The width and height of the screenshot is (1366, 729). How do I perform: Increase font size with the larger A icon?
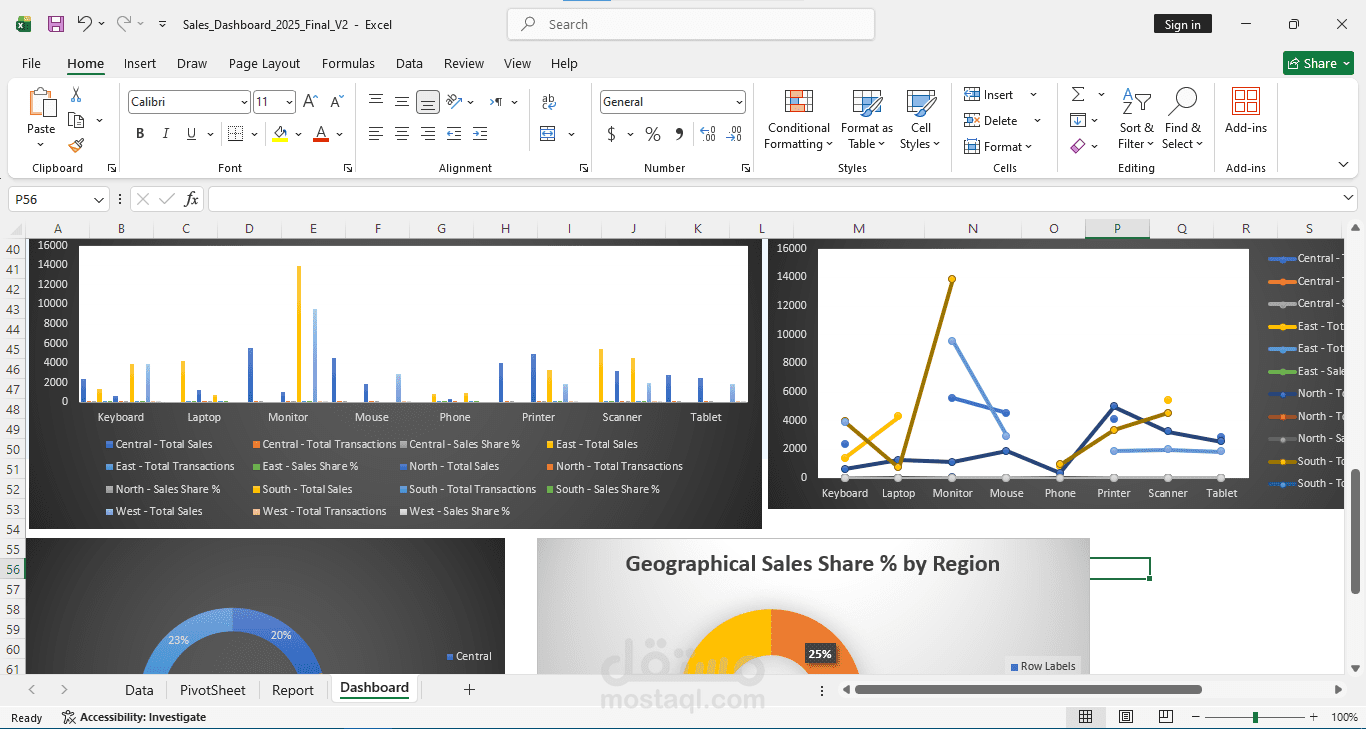(x=310, y=102)
